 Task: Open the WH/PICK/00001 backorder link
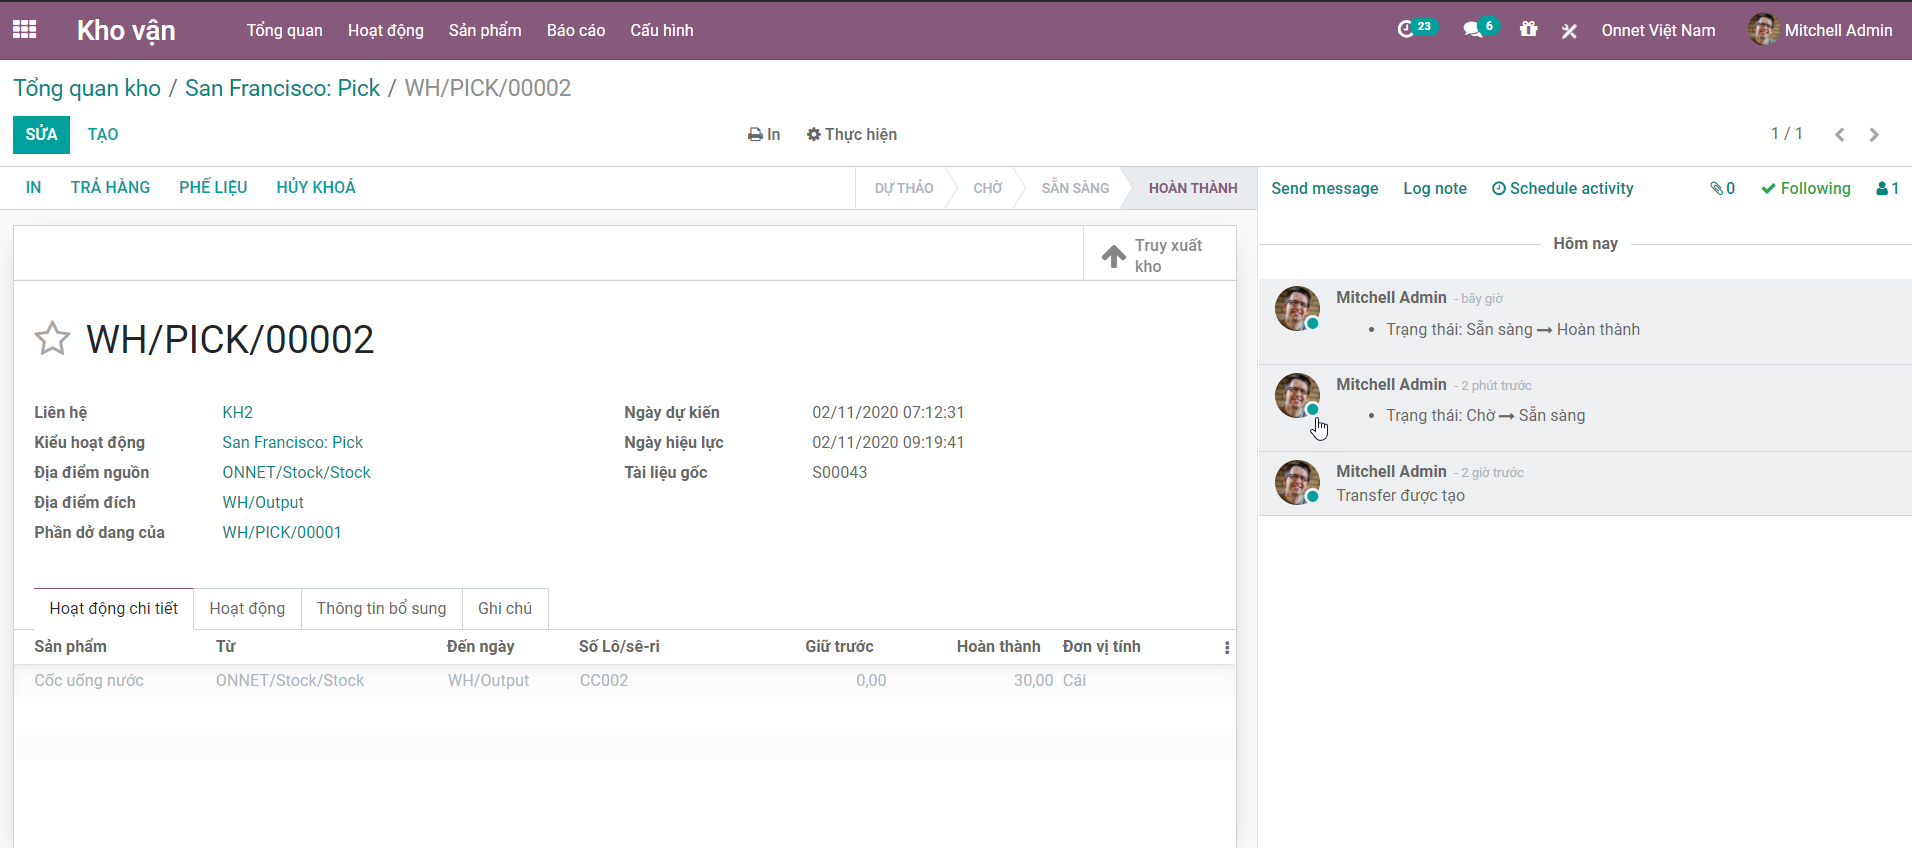282,532
